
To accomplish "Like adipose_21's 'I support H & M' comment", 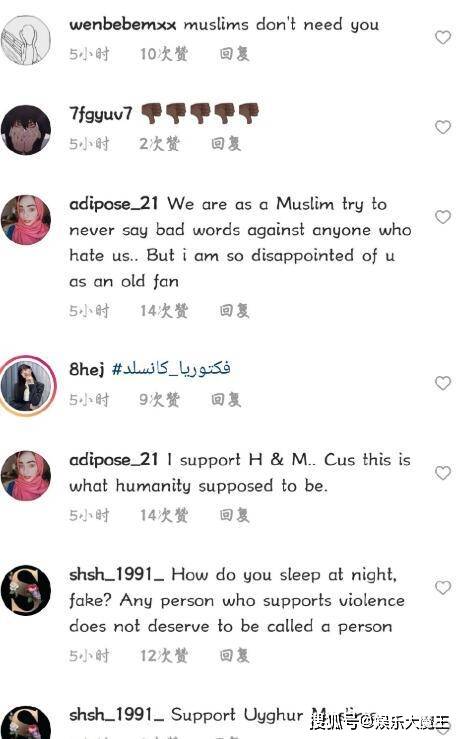I will tap(443, 473).
